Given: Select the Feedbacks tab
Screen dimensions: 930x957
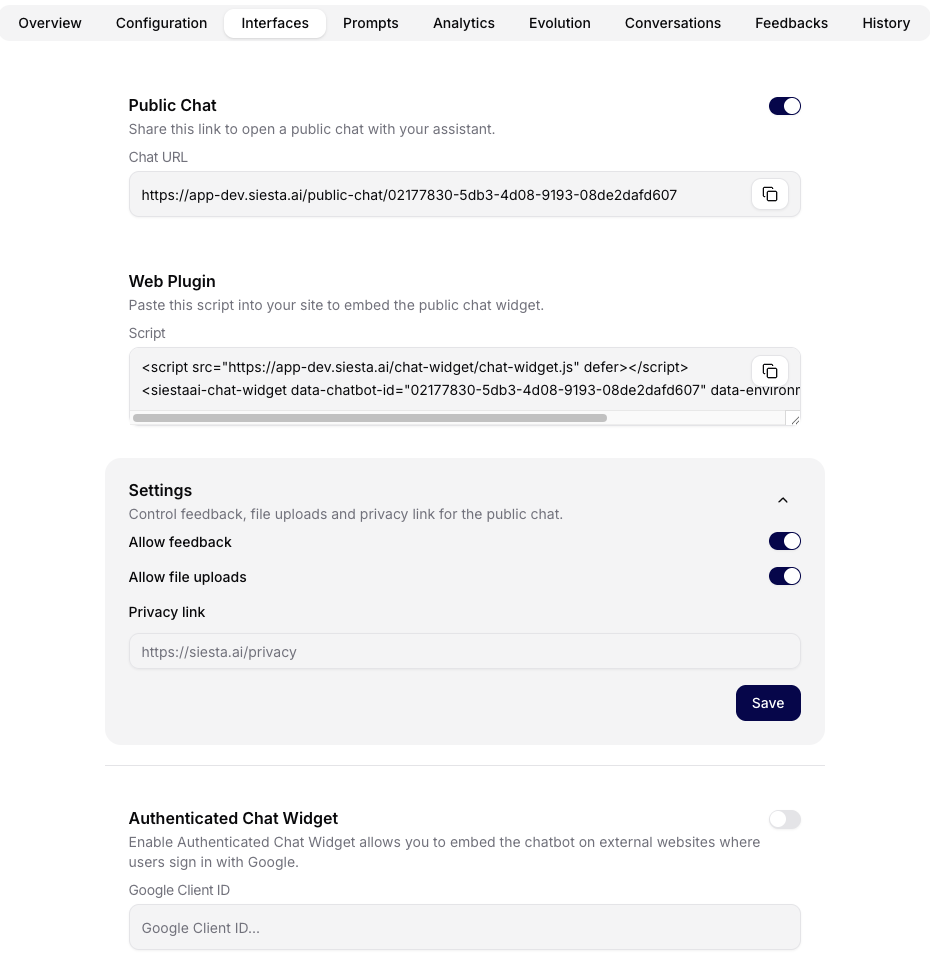Looking at the screenshot, I should (791, 22).
